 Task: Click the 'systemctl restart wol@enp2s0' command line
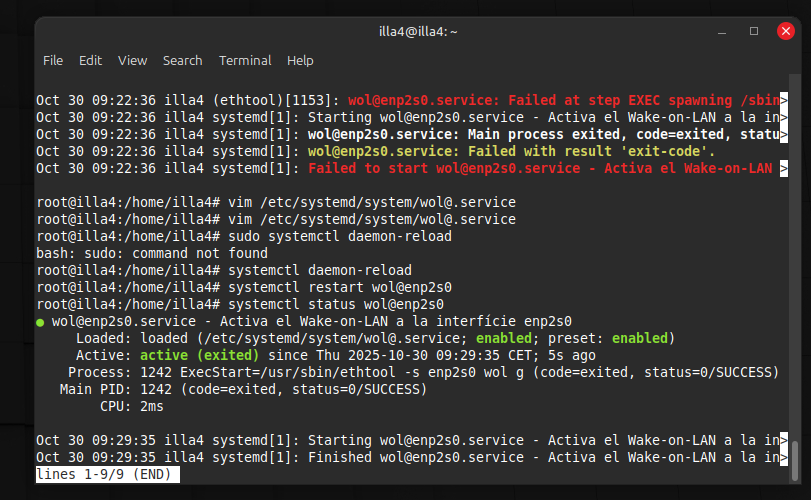point(339,287)
